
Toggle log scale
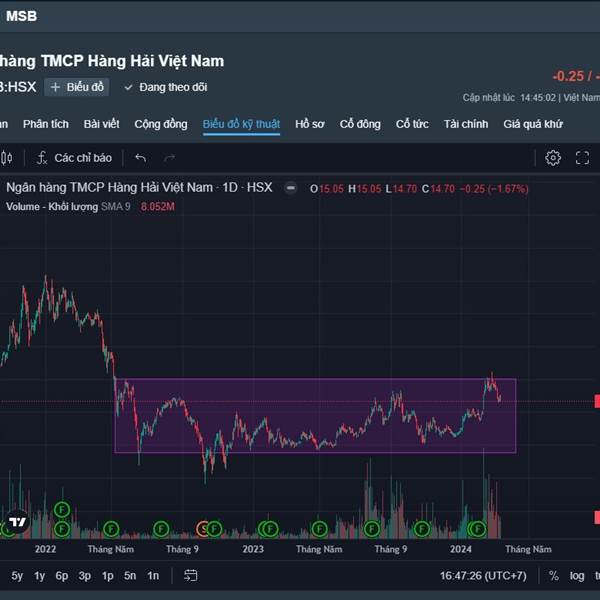click(x=577, y=576)
